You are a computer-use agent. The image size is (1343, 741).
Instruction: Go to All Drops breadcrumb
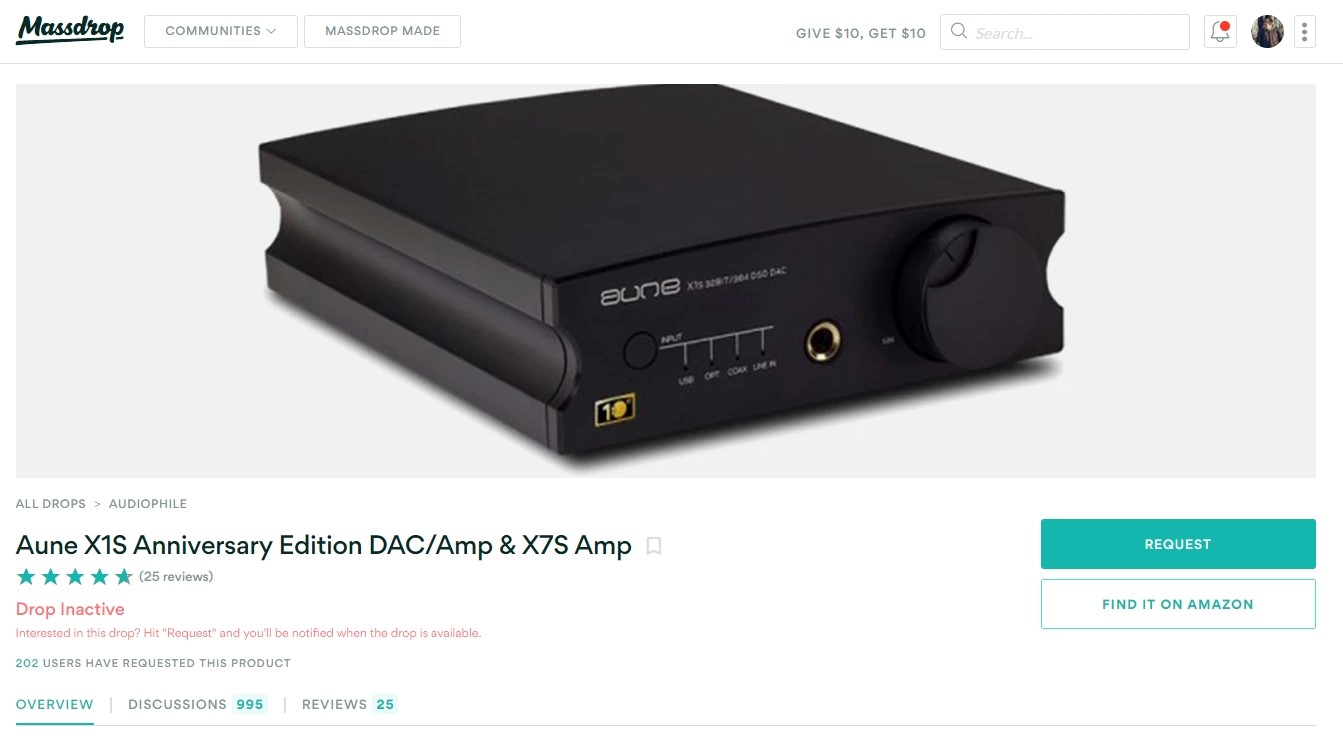(x=51, y=504)
